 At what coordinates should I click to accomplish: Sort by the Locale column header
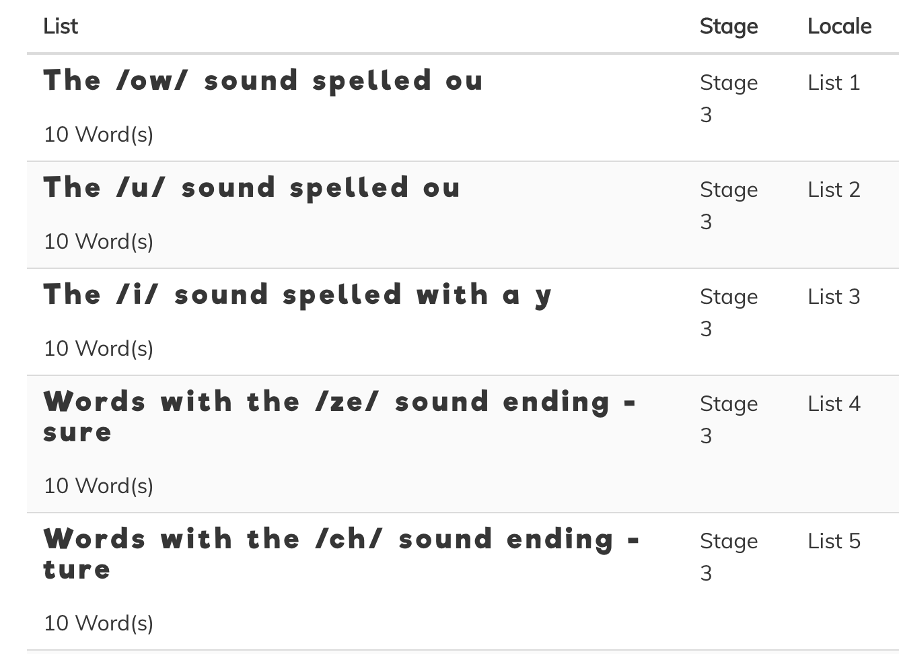pos(839,26)
